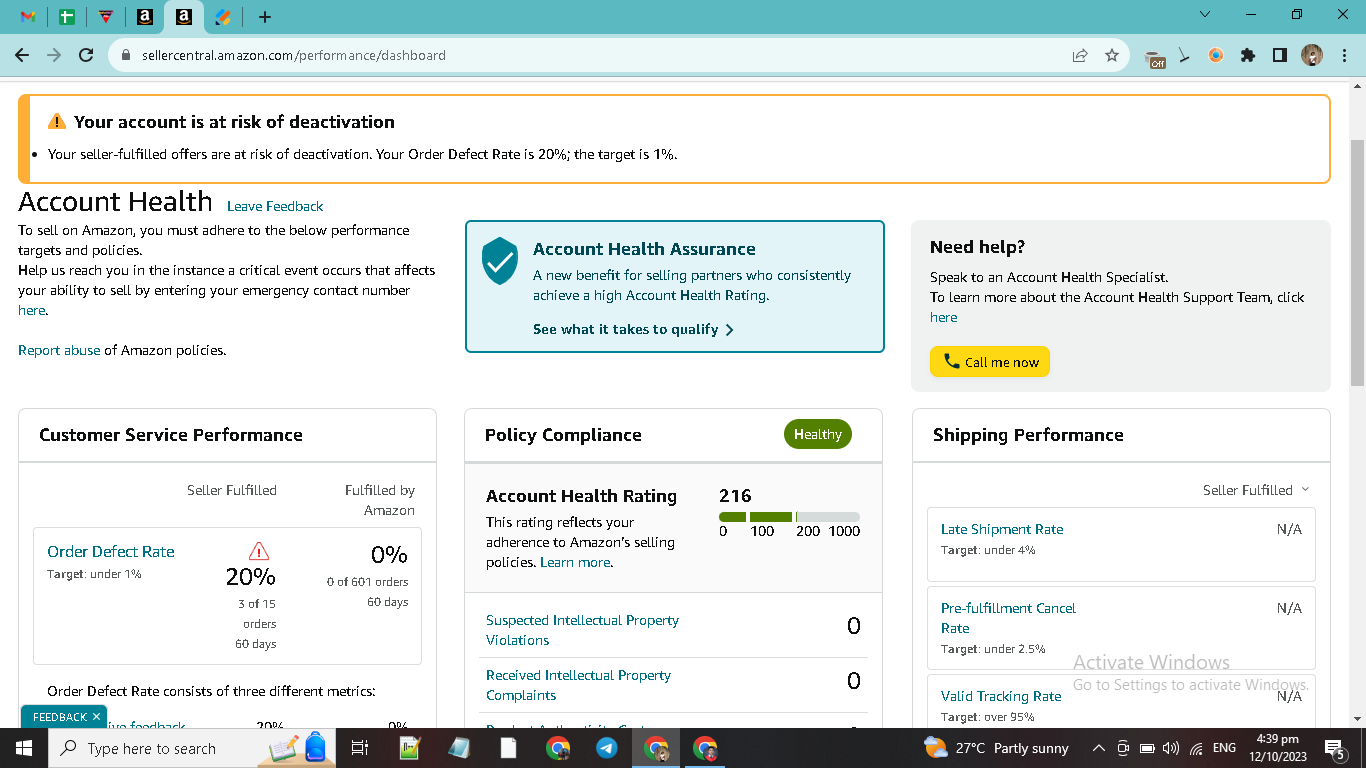The width and height of the screenshot is (1366, 768).
Task: Click 'here' link under Need help
Action: [943, 317]
